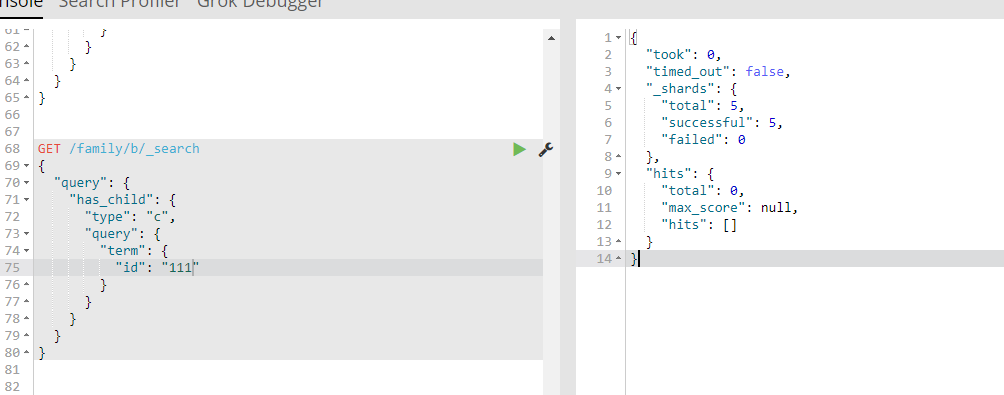
Task: Open the wrench options menu
Action: tap(546, 149)
